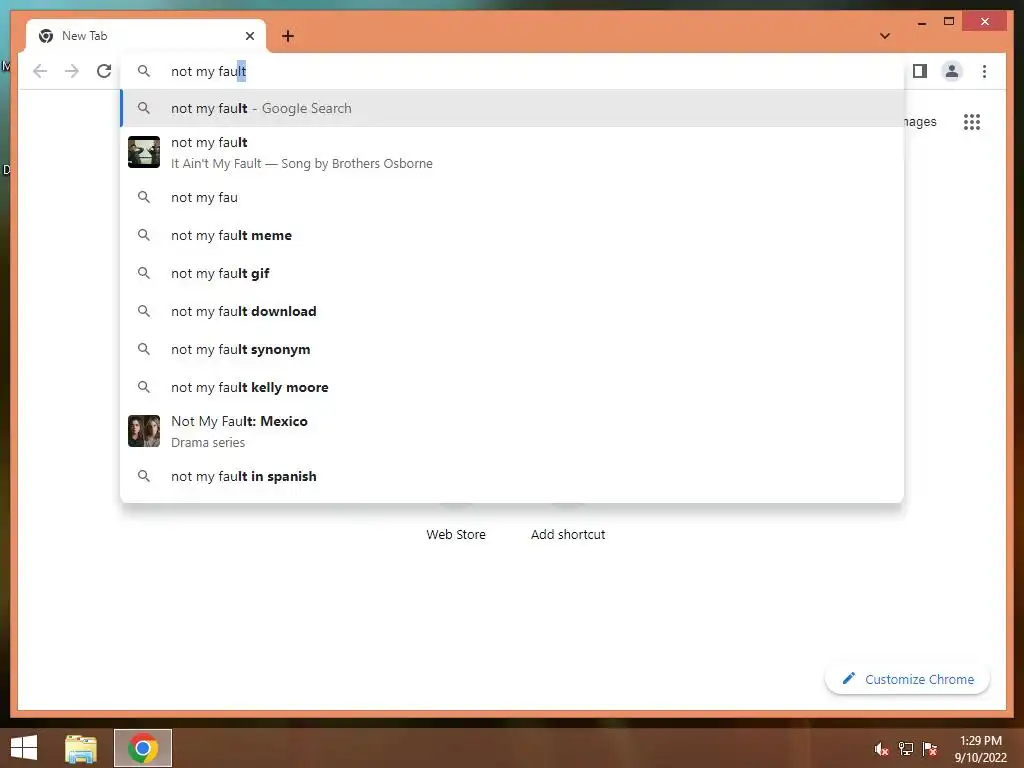Open a new tab with plus button
This screenshot has height=768, width=1024.
click(288, 36)
